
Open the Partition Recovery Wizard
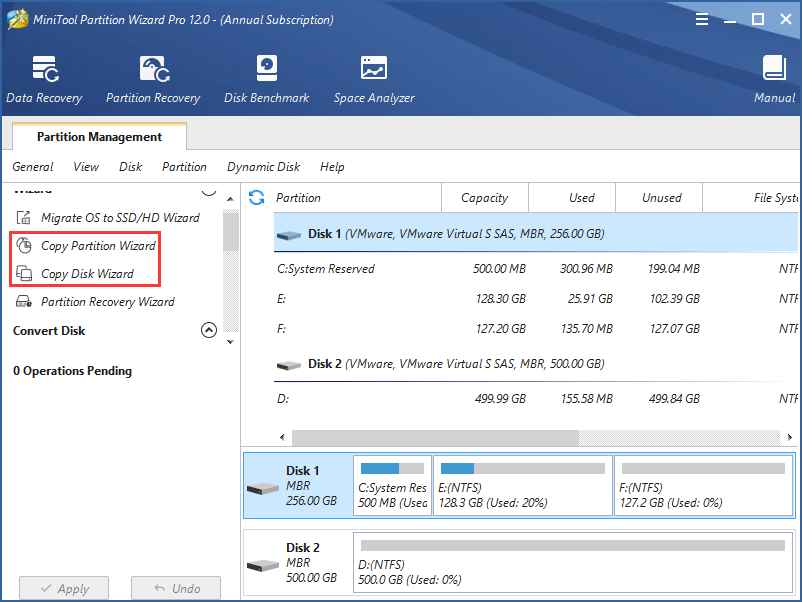click(x=110, y=301)
